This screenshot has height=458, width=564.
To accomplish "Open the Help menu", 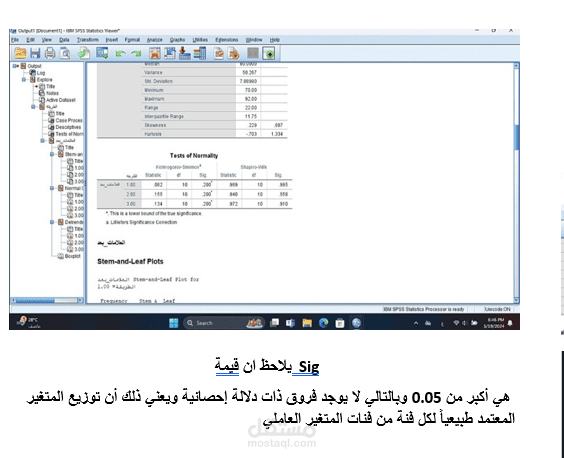I will pyautogui.click(x=274, y=40).
